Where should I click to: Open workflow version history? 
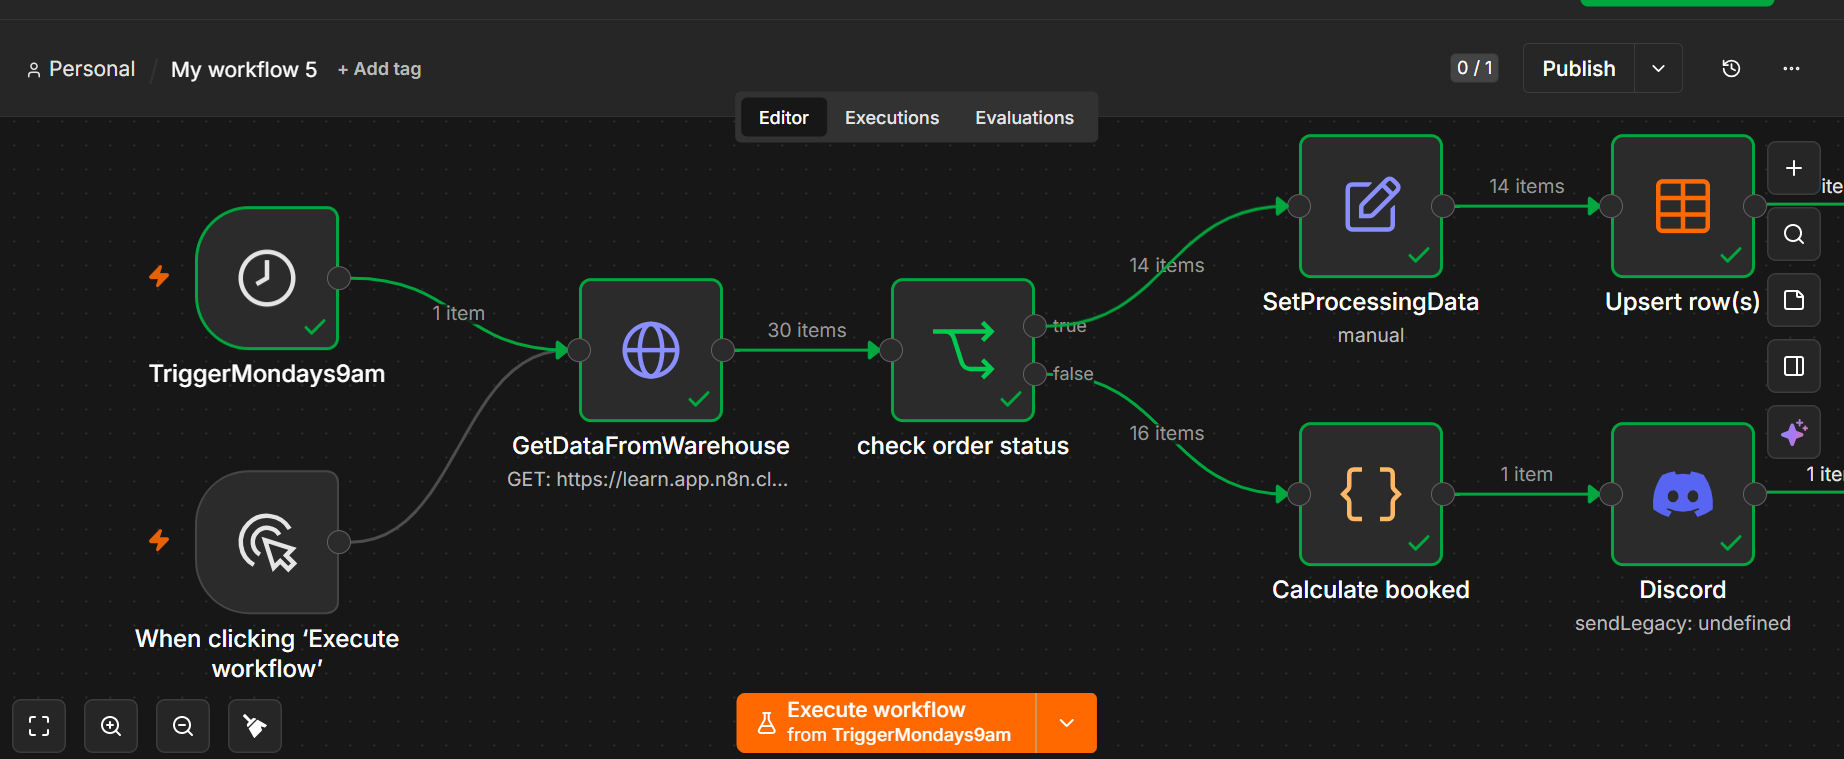pyautogui.click(x=1731, y=68)
